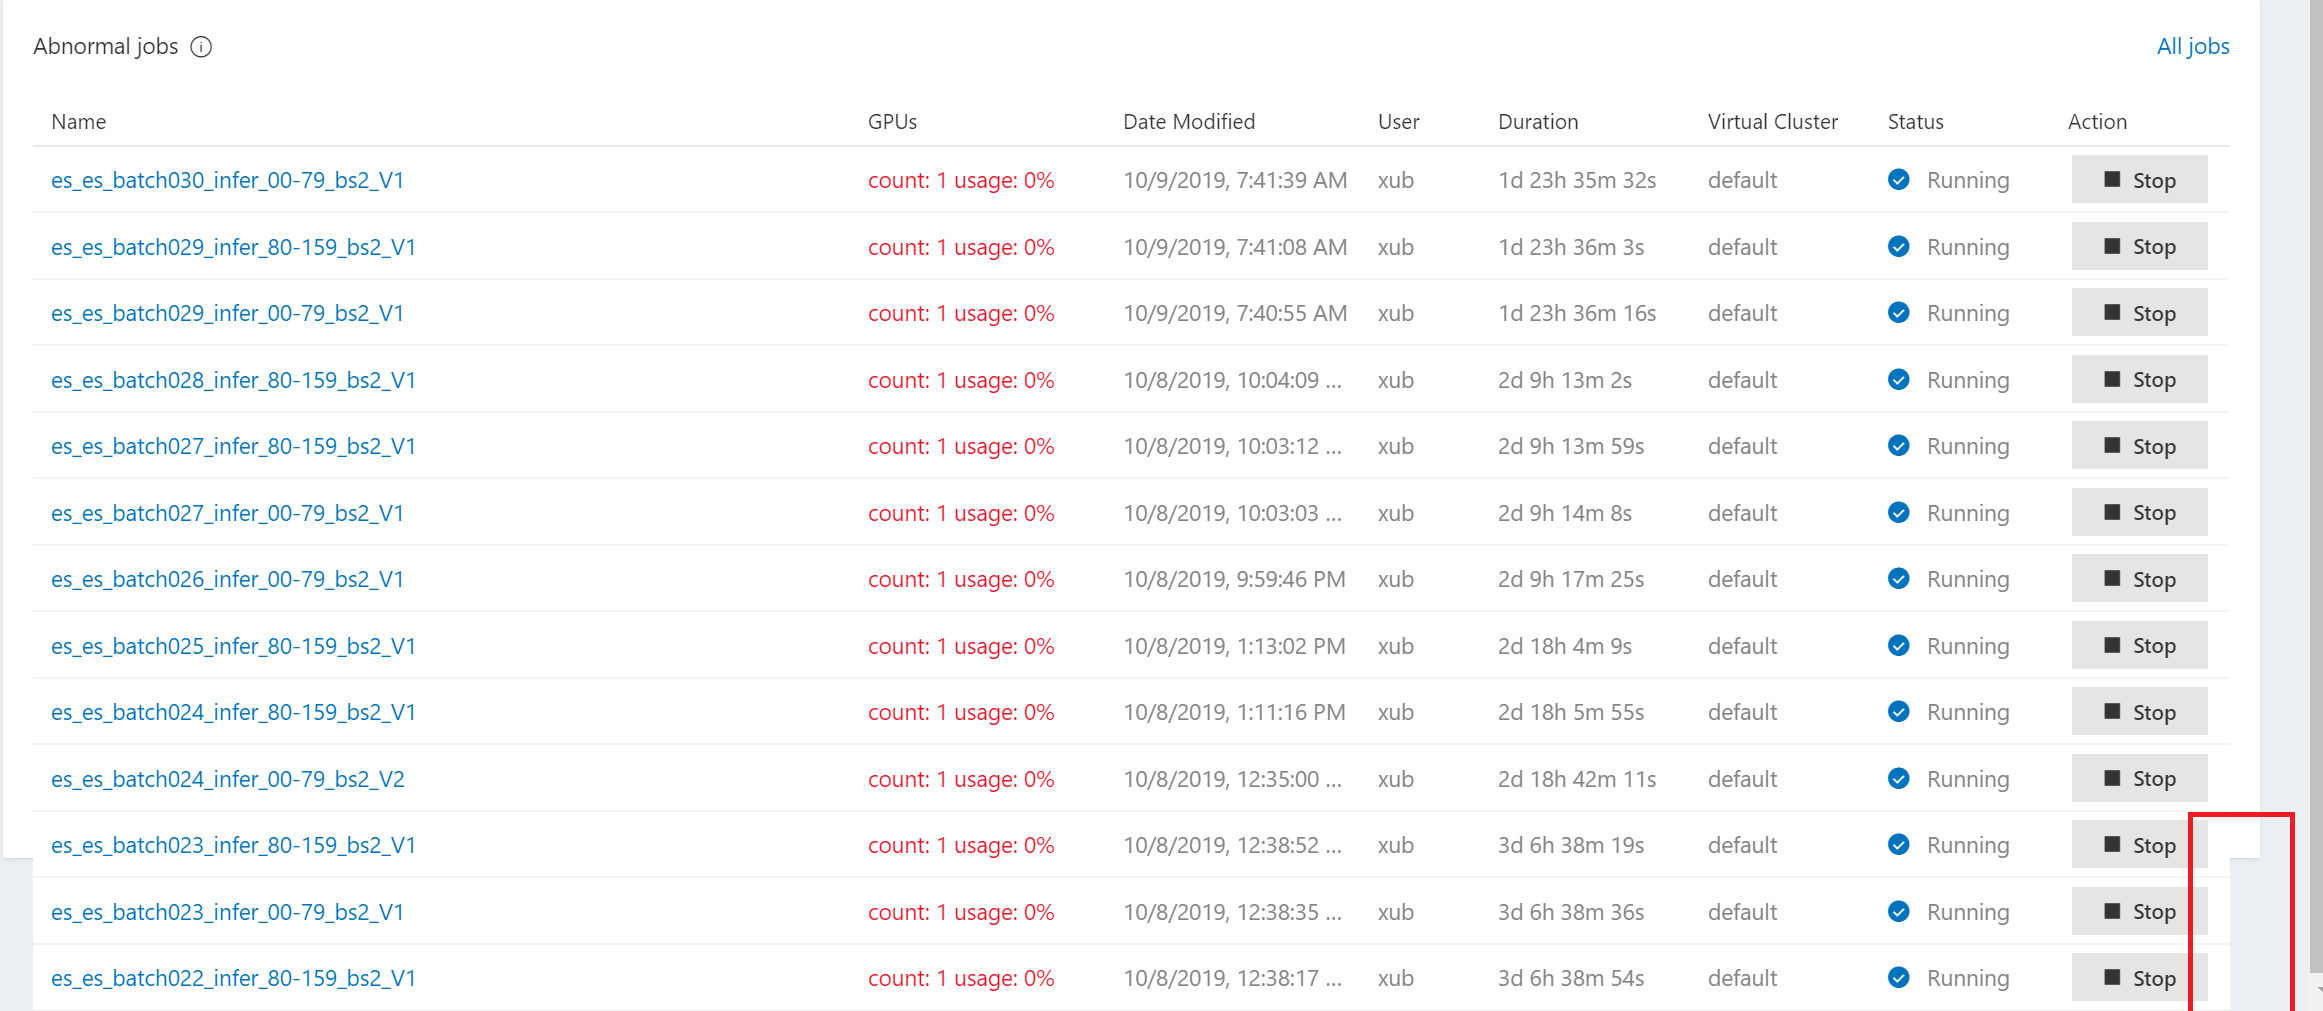This screenshot has height=1011, width=2323.
Task: Stop the job es_es_batch030_infer_00-79_bs2_V1
Action: click(2139, 179)
